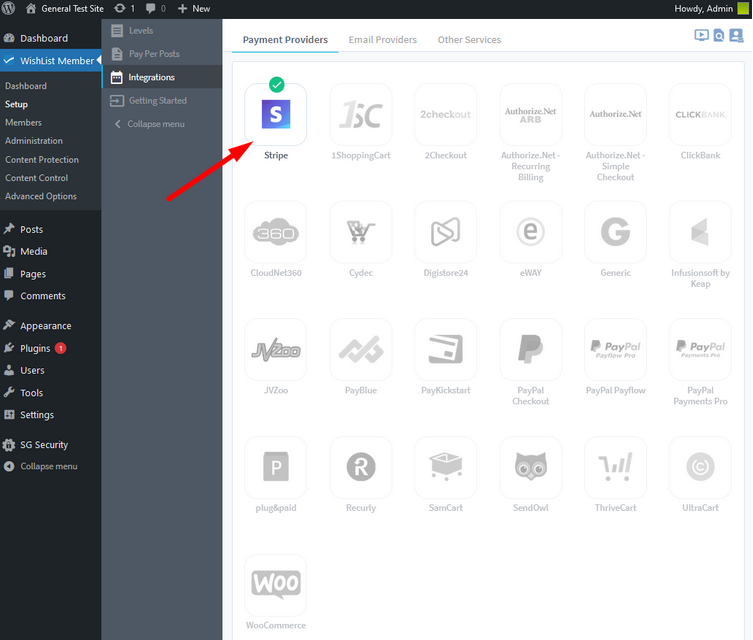Open the WordPress Dashboard menu

(x=50, y=38)
